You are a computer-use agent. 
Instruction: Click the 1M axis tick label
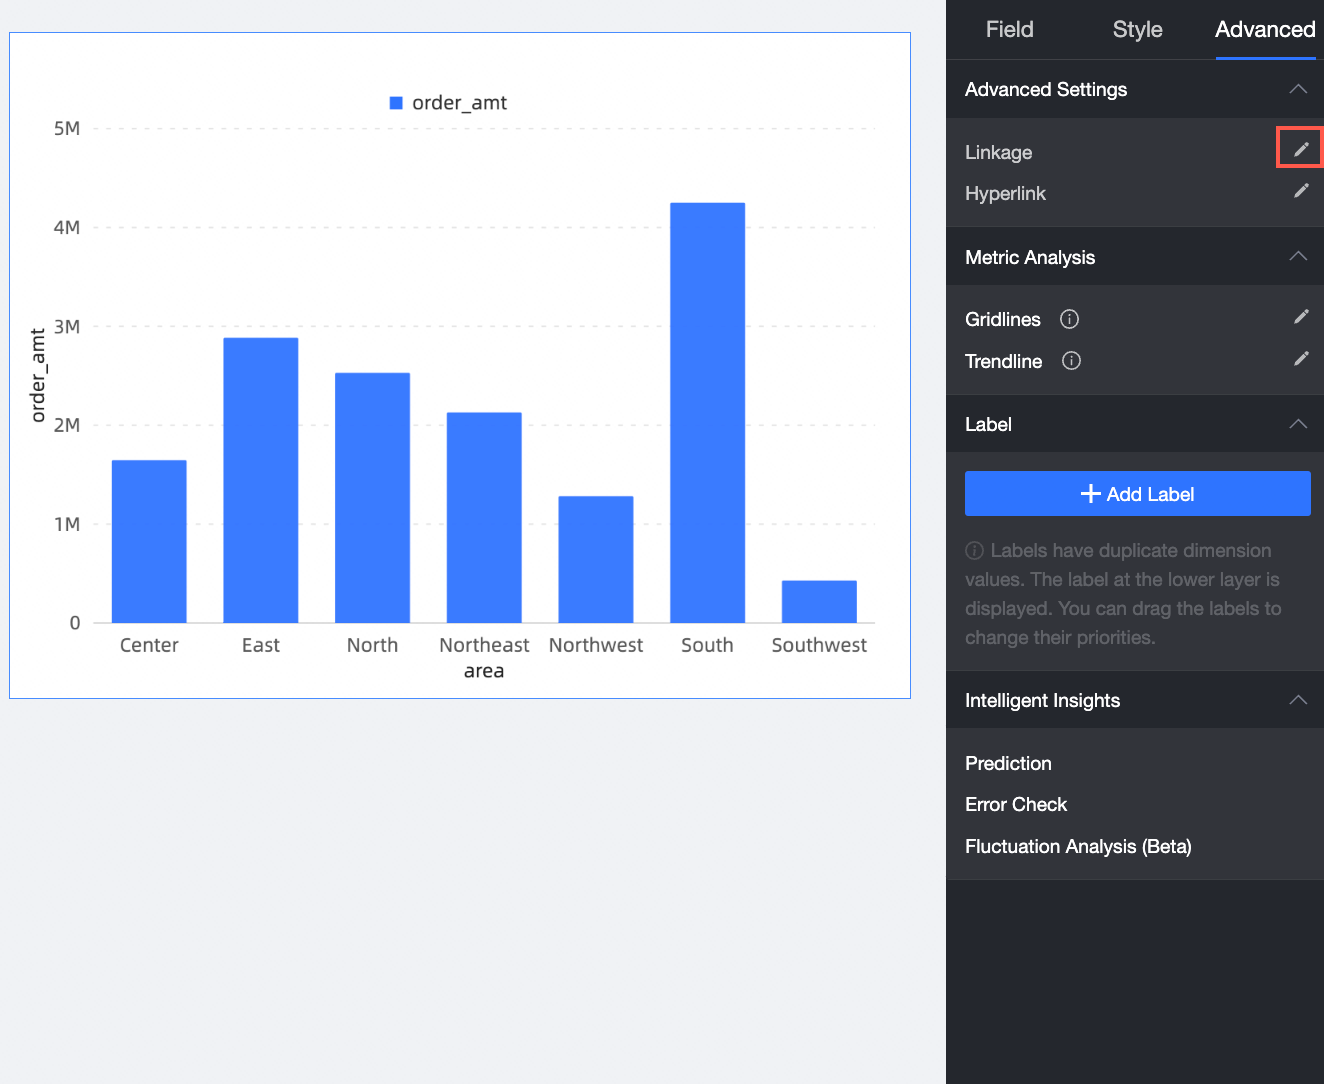67,524
